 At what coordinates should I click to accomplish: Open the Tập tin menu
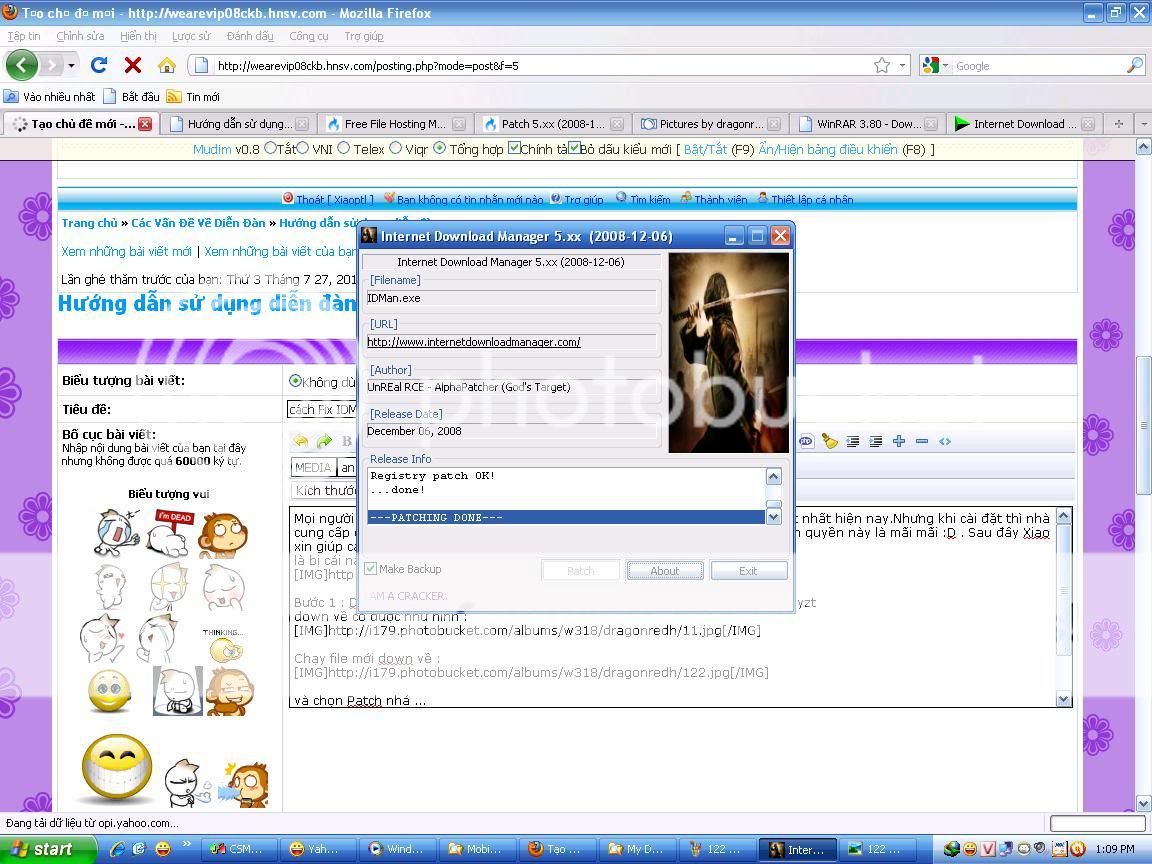[24, 36]
